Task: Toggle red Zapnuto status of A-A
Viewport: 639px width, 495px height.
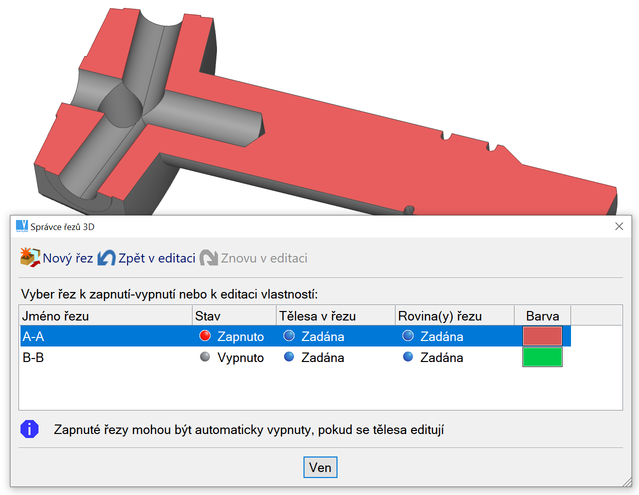Action: 206,337
